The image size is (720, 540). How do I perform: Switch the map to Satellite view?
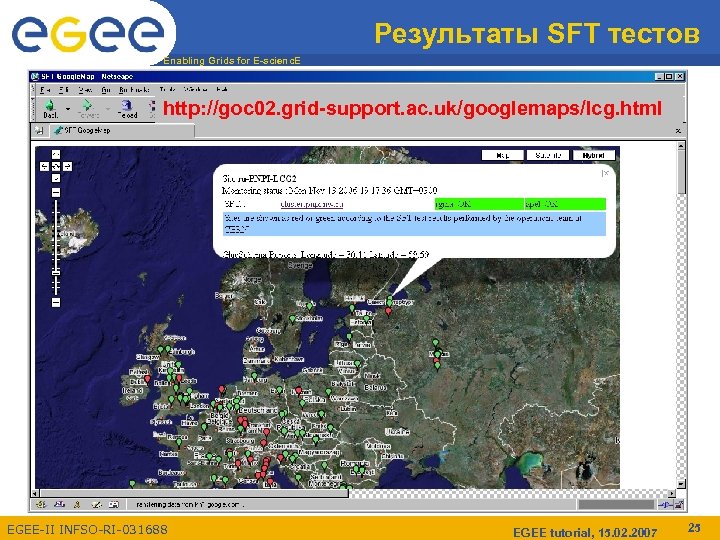(548, 156)
